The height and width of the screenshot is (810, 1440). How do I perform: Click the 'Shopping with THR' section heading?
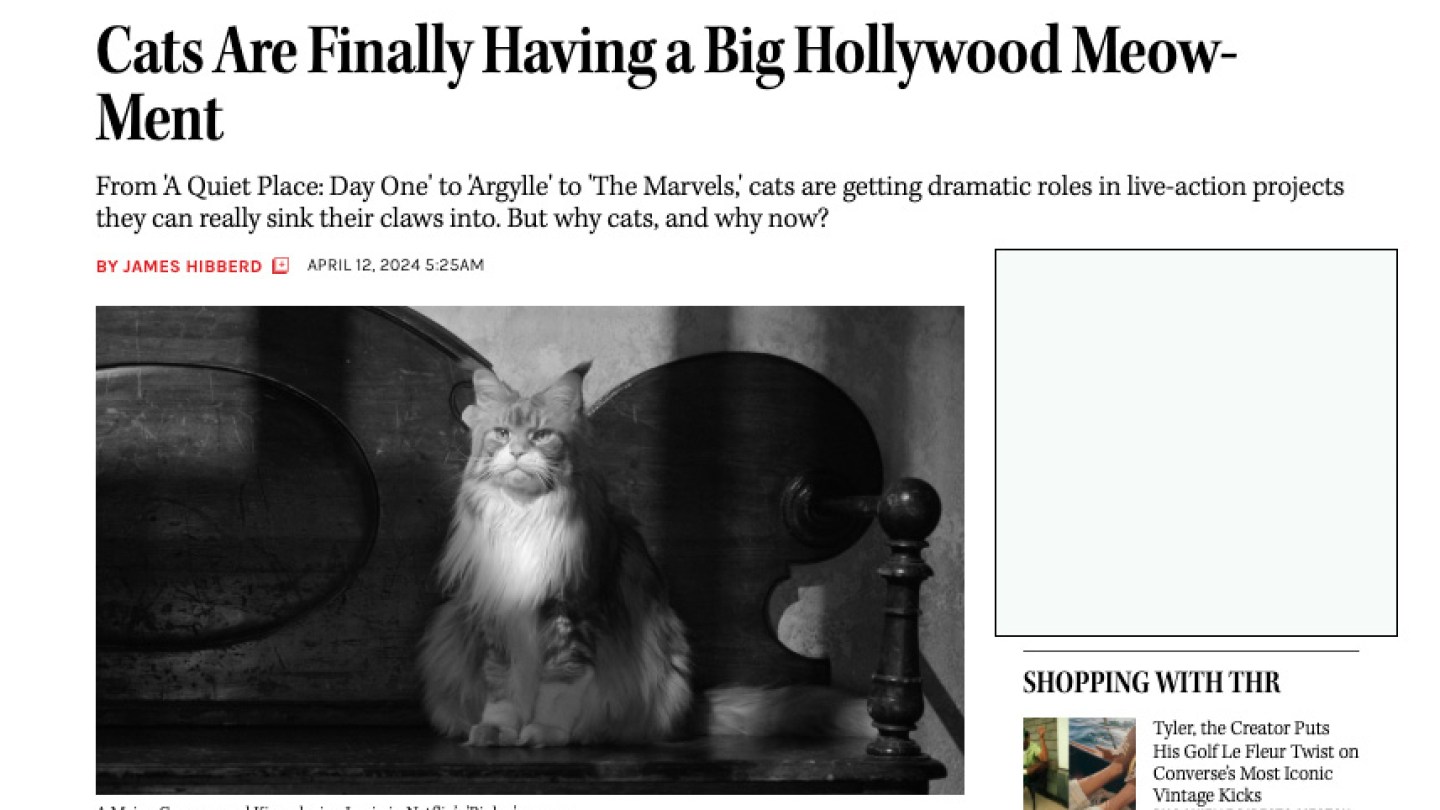[x=1151, y=683]
